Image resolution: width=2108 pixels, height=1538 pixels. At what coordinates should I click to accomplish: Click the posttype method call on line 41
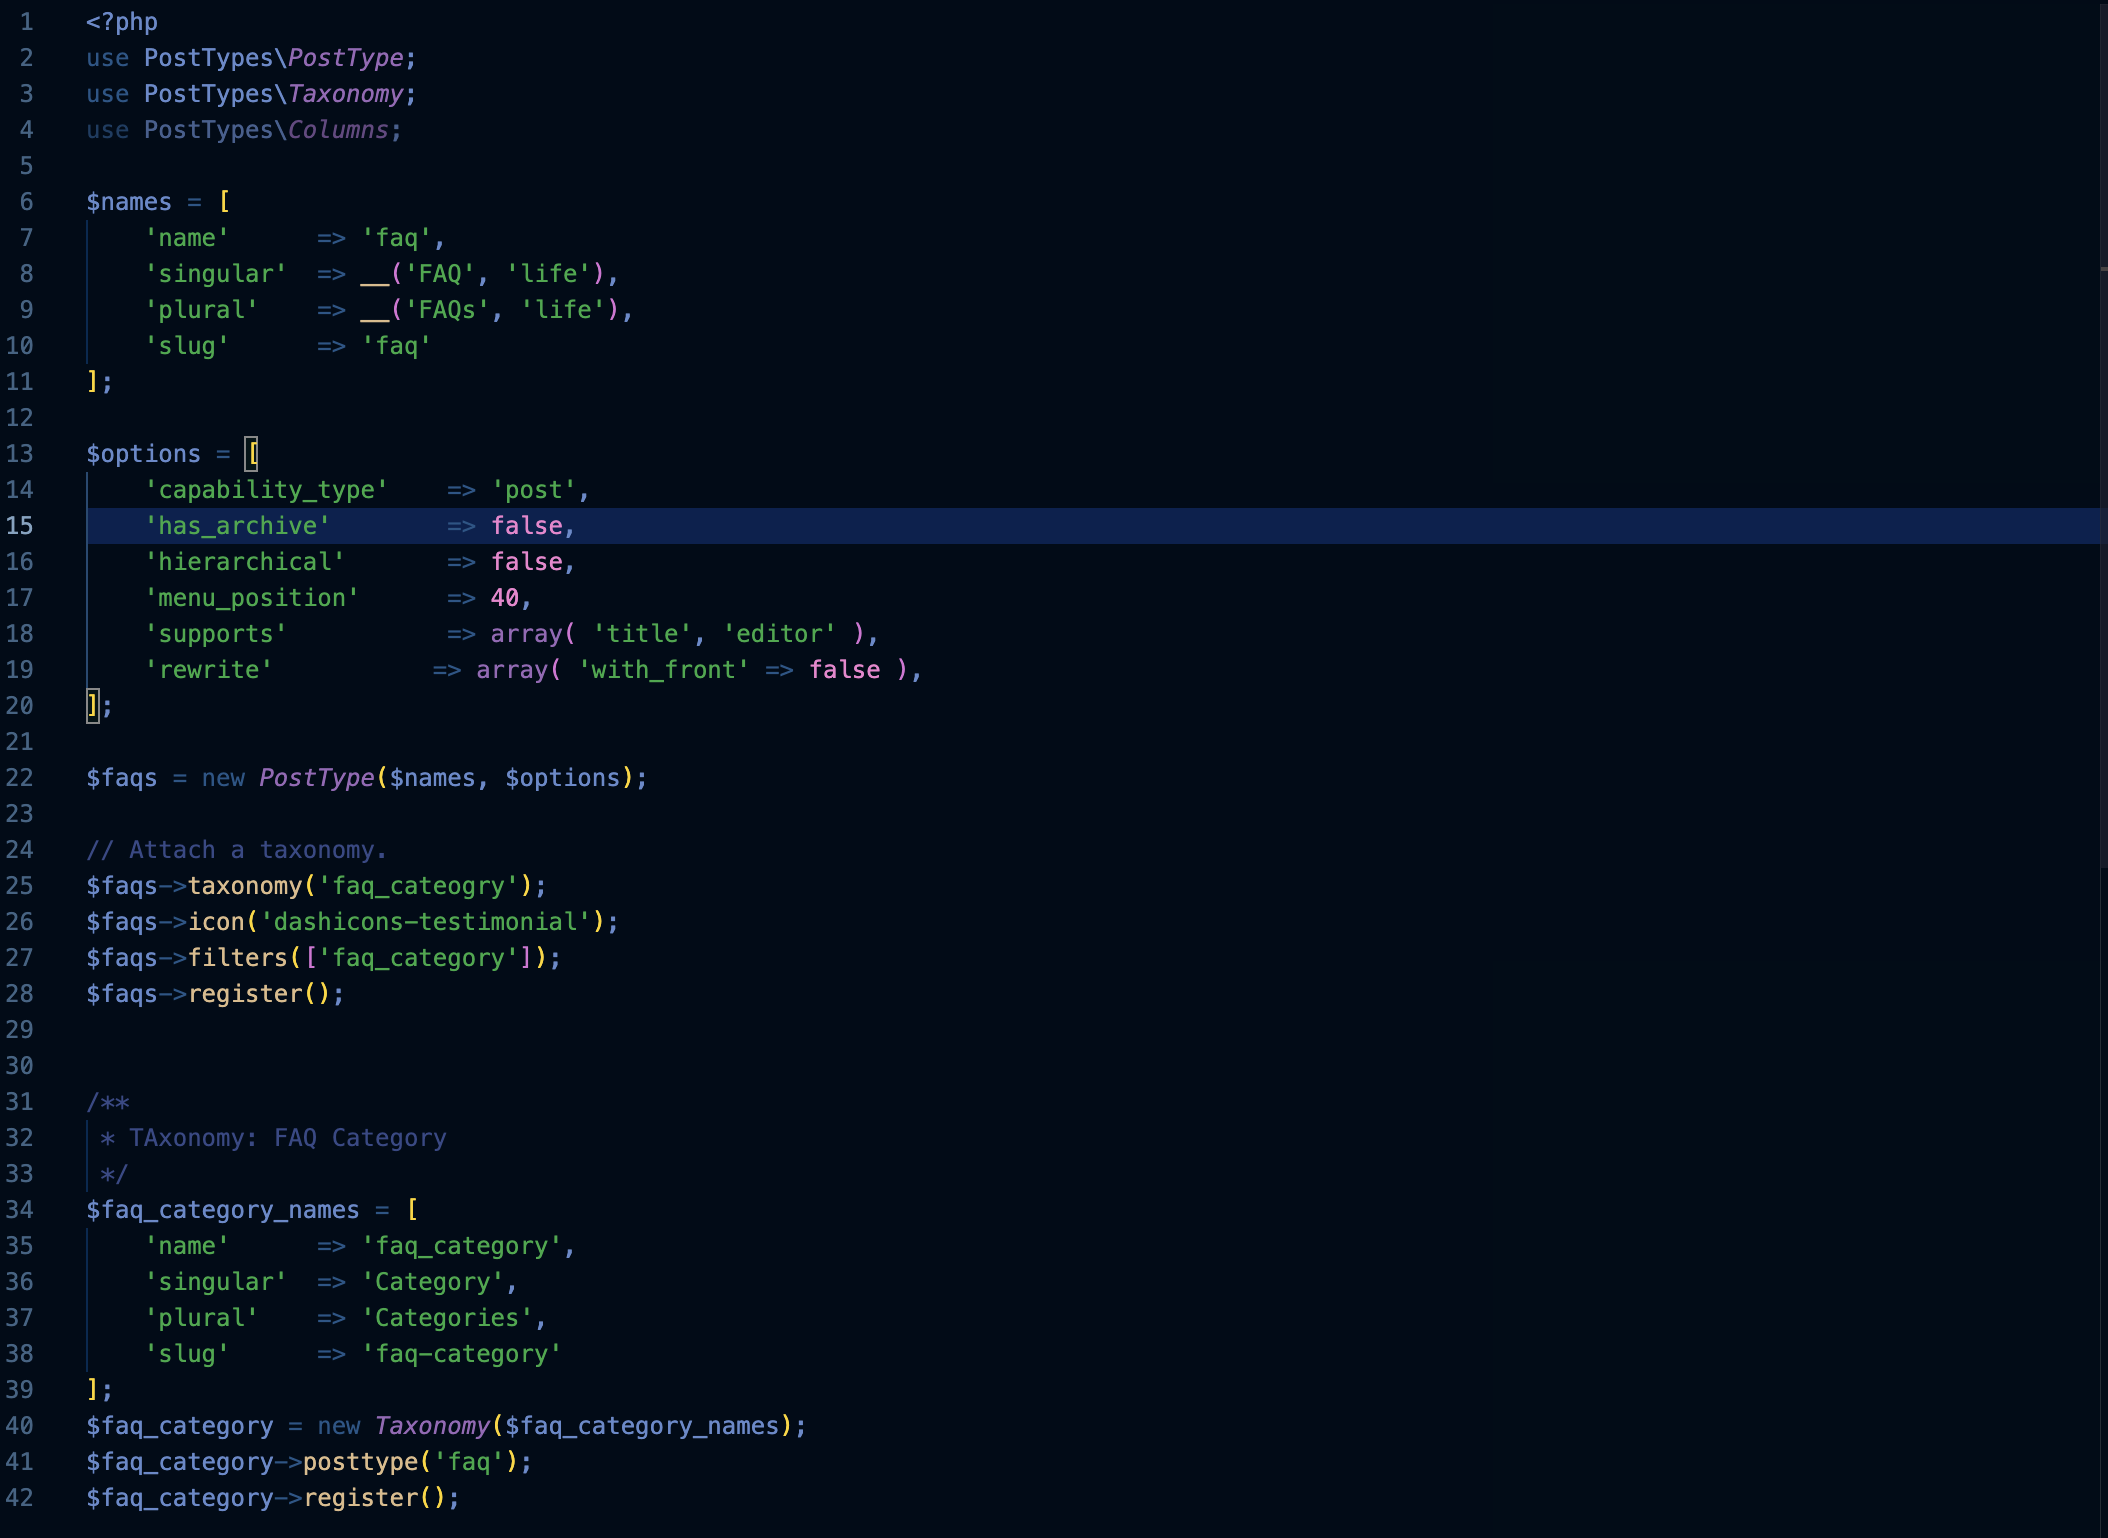point(360,1461)
